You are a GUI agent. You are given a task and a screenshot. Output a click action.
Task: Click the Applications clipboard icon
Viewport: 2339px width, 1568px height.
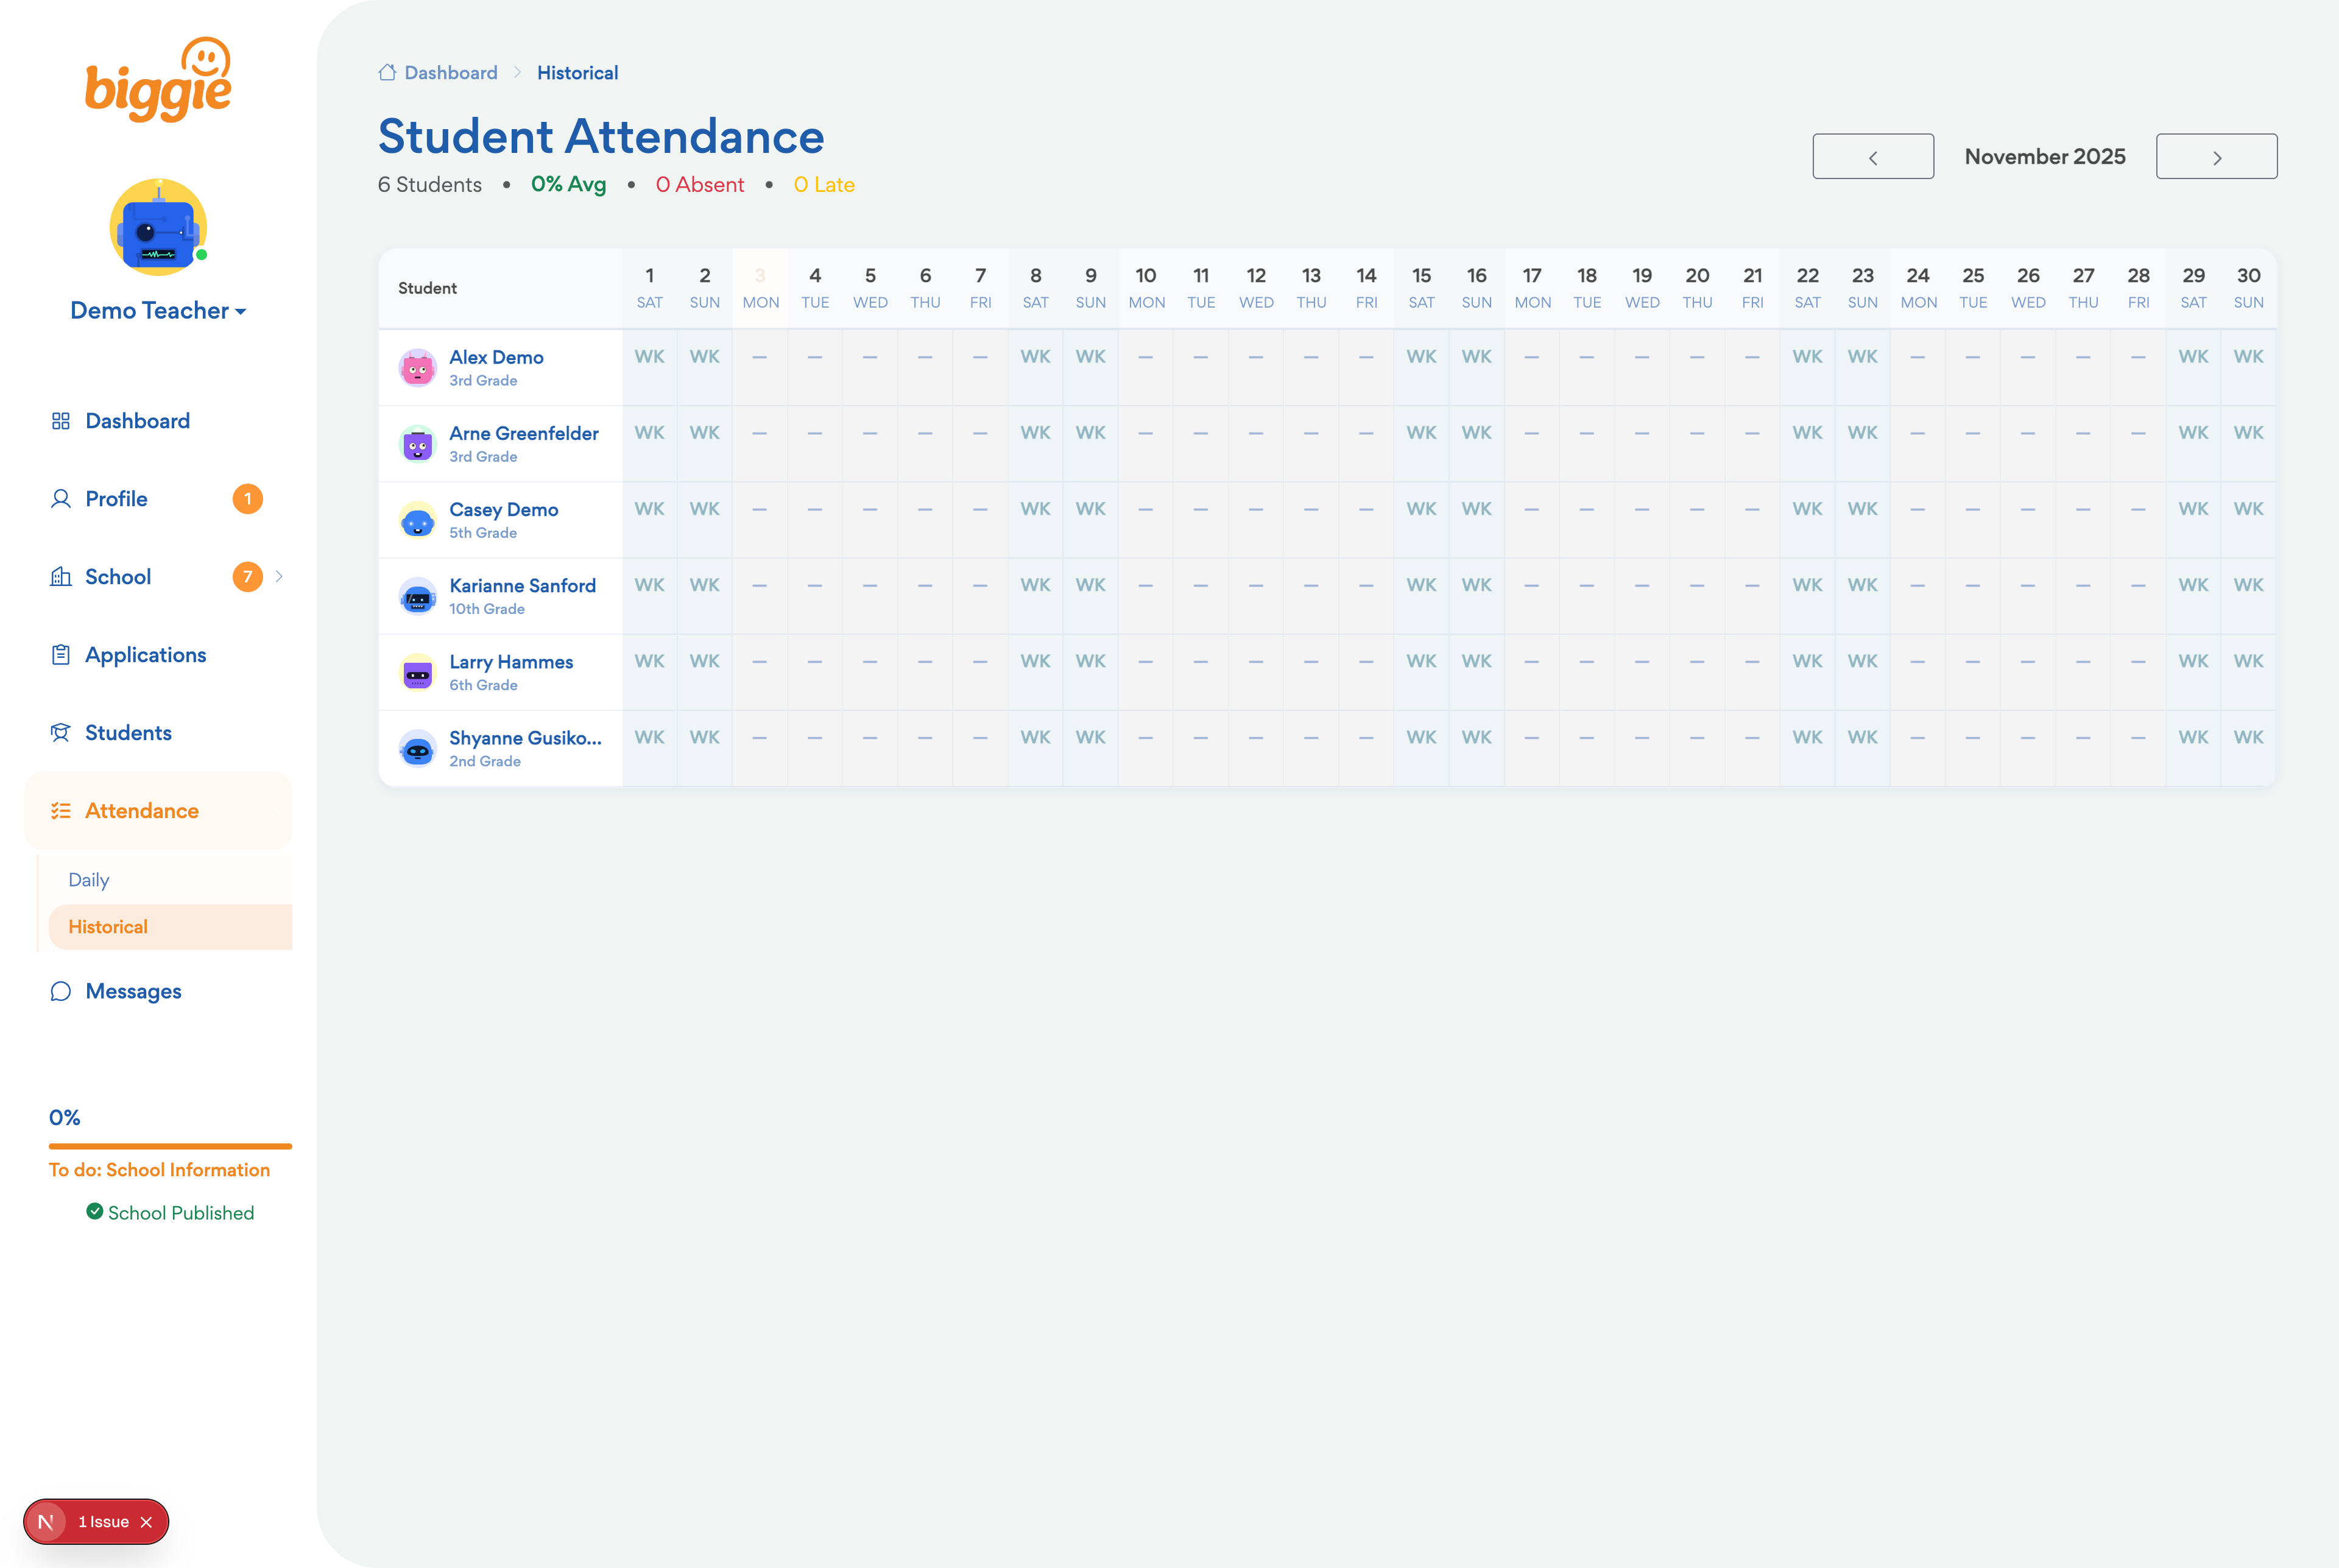[x=60, y=654]
